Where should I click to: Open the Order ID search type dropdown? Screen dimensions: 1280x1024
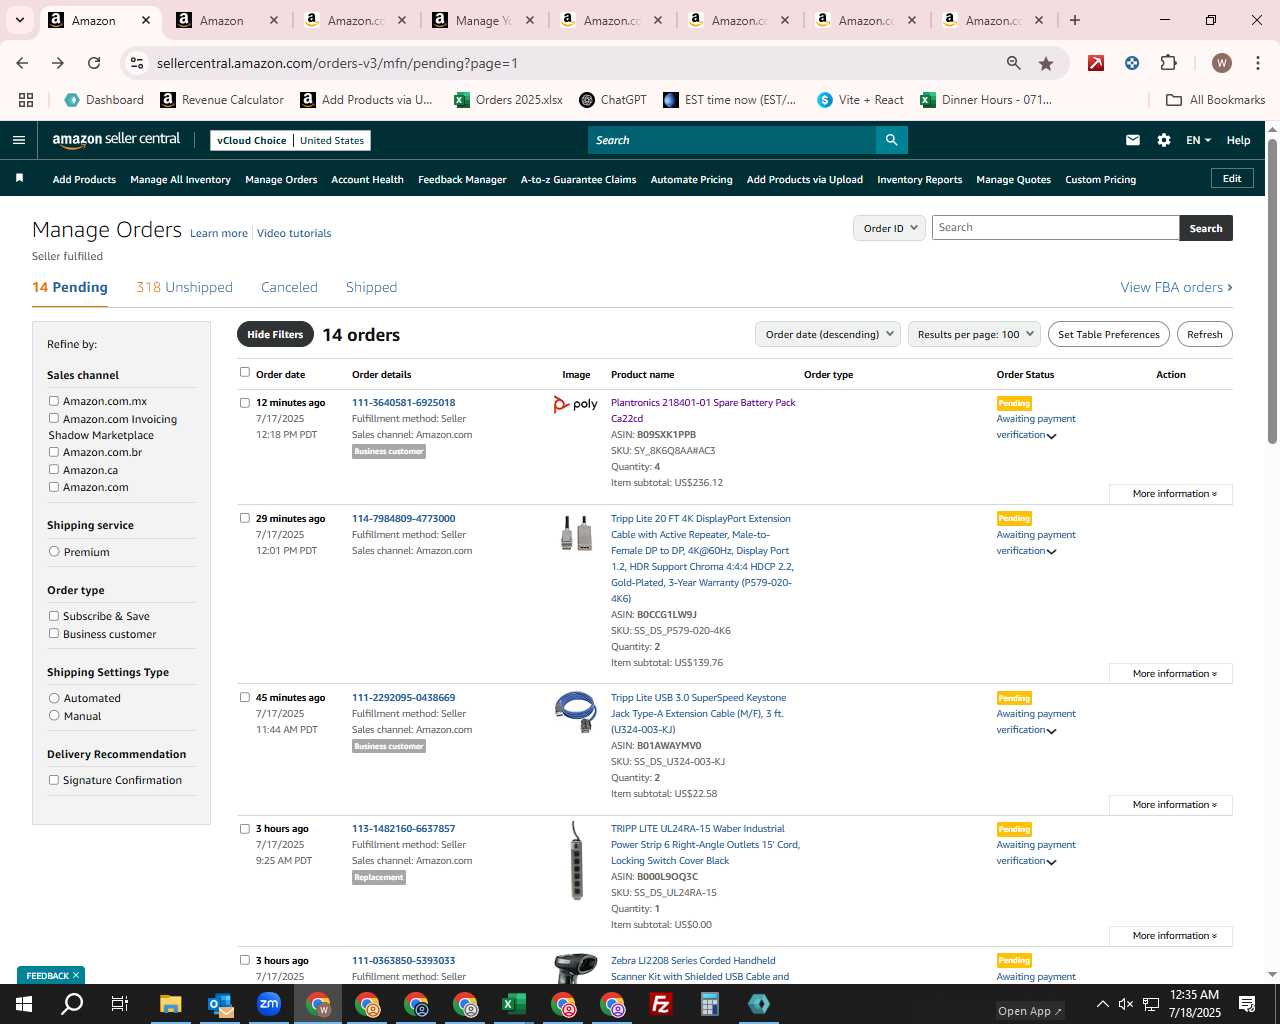coord(889,228)
